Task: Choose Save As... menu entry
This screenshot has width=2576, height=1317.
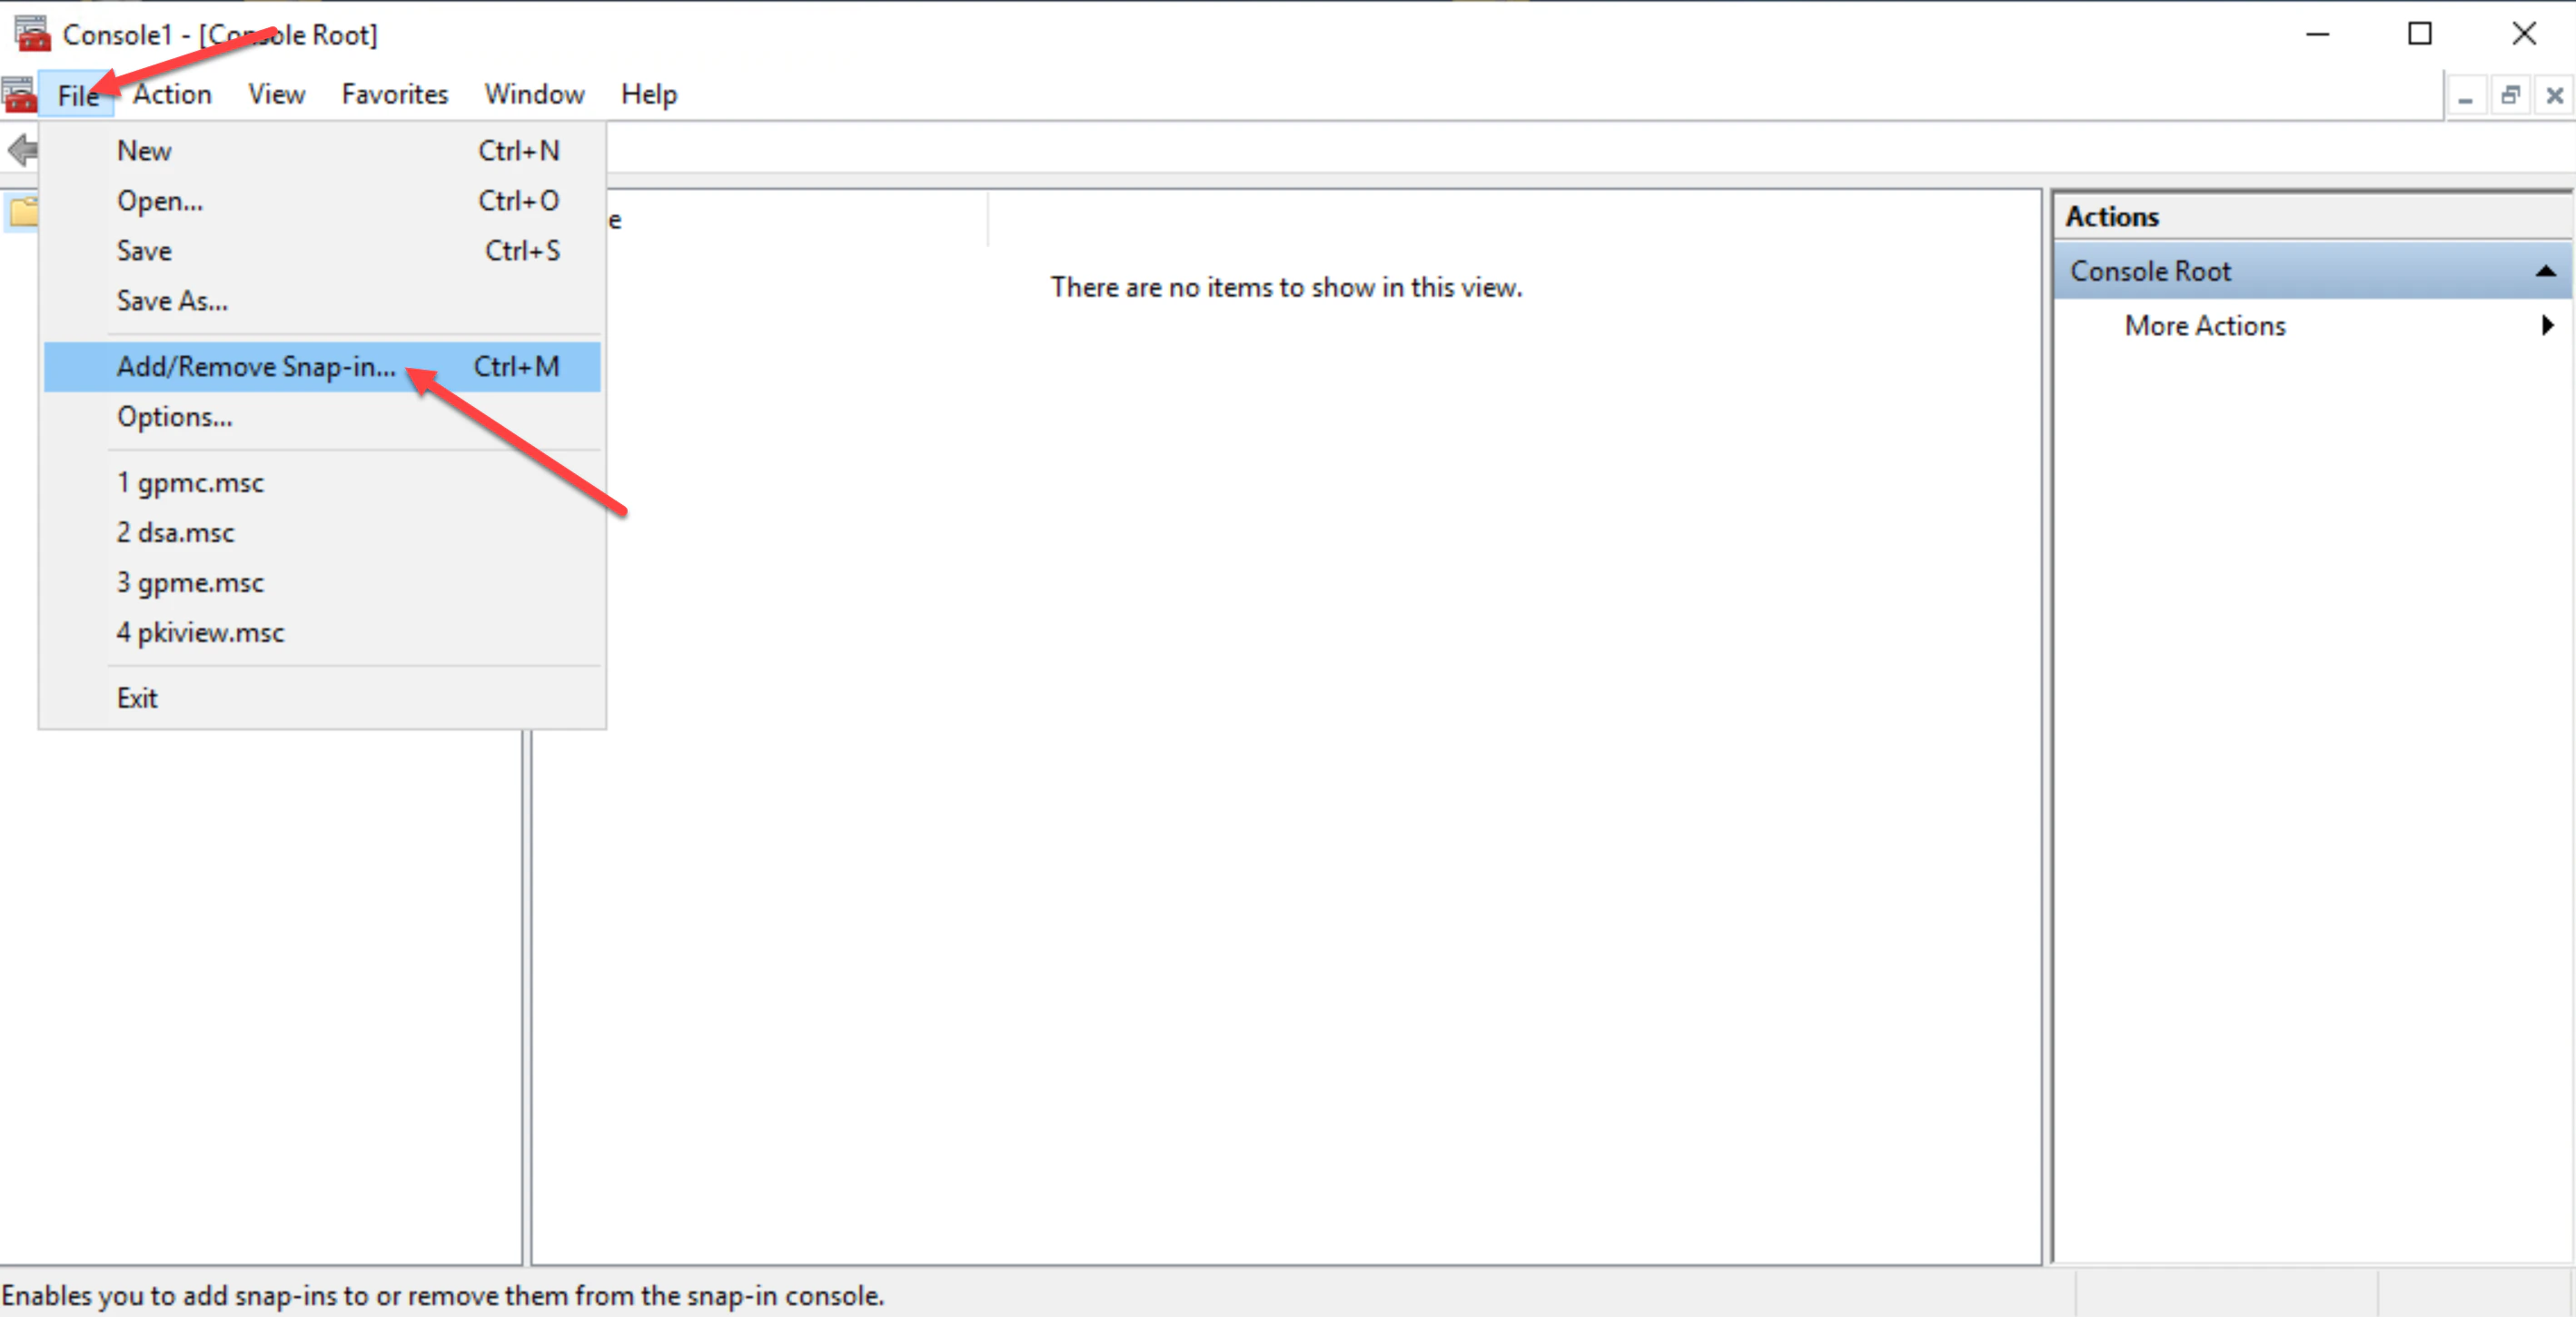Action: (x=172, y=301)
